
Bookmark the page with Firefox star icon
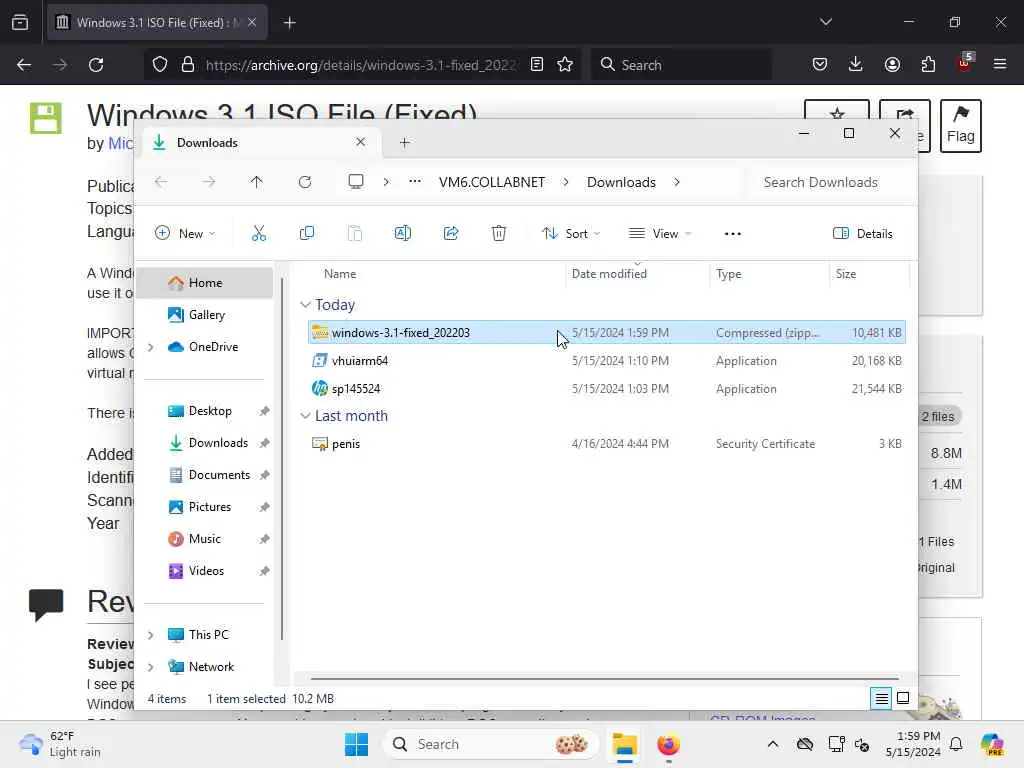tap(565, 65)
